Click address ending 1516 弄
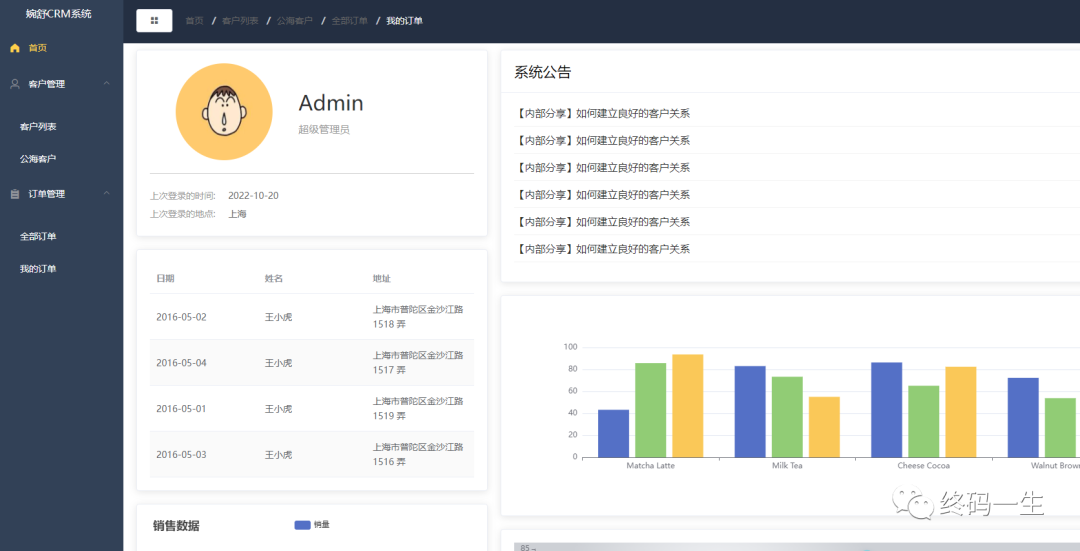 tap(418, 455)
